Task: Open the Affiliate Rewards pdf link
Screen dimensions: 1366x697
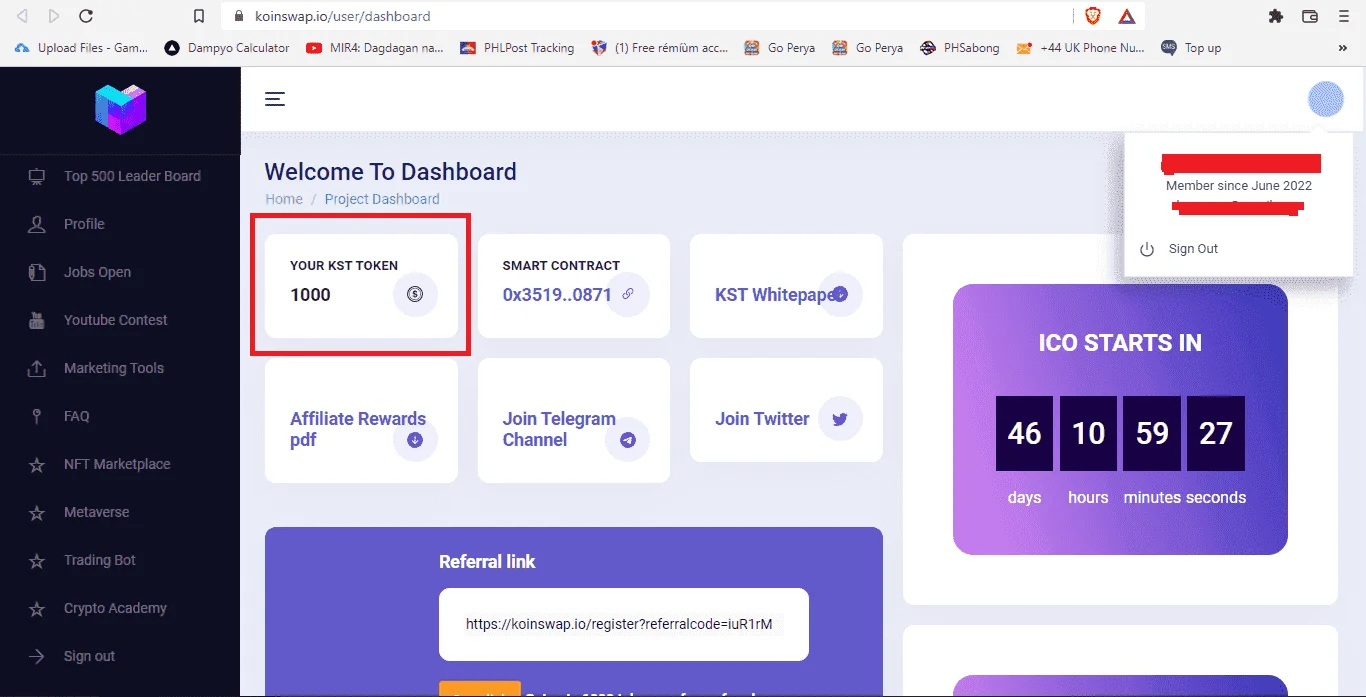Action: [x=358, y=429]
